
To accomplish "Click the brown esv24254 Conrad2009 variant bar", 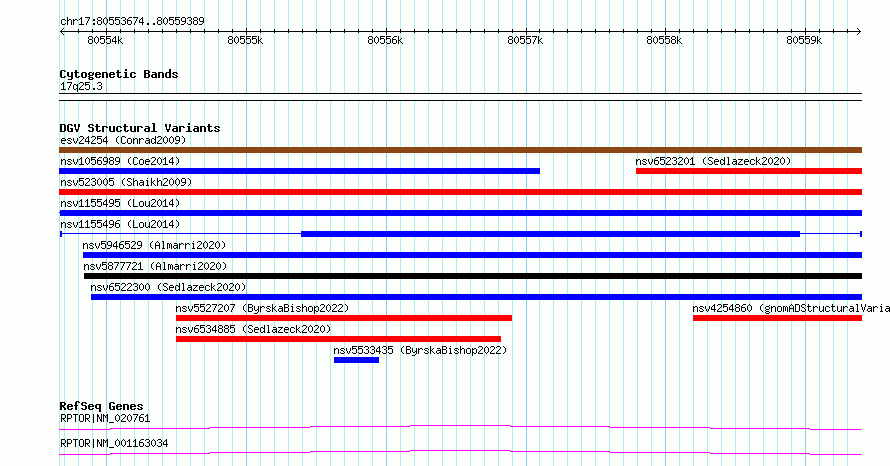I will tap(460, 150).
